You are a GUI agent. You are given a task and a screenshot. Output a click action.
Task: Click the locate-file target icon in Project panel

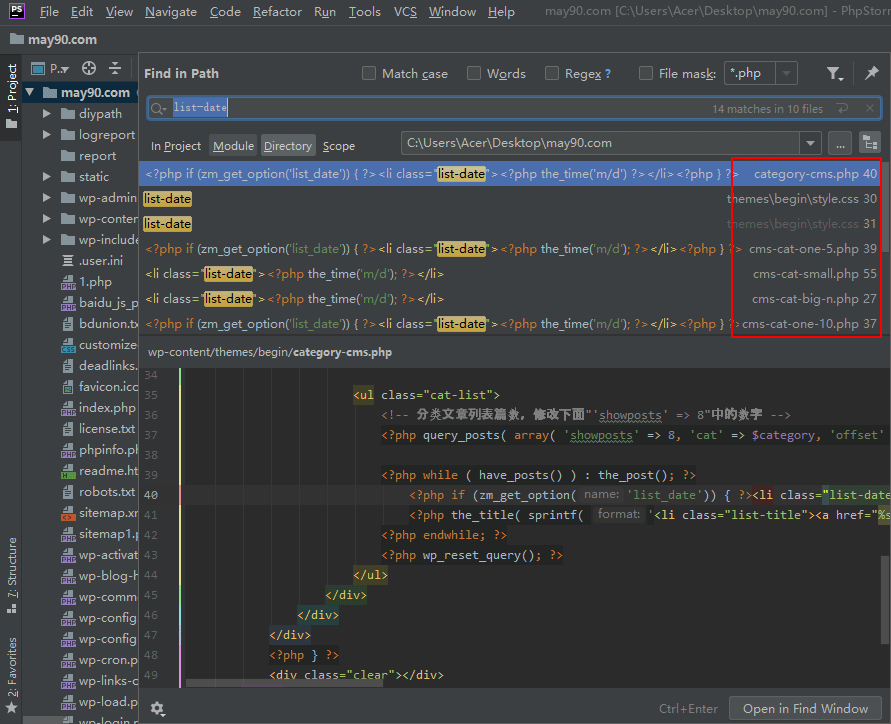89,69
